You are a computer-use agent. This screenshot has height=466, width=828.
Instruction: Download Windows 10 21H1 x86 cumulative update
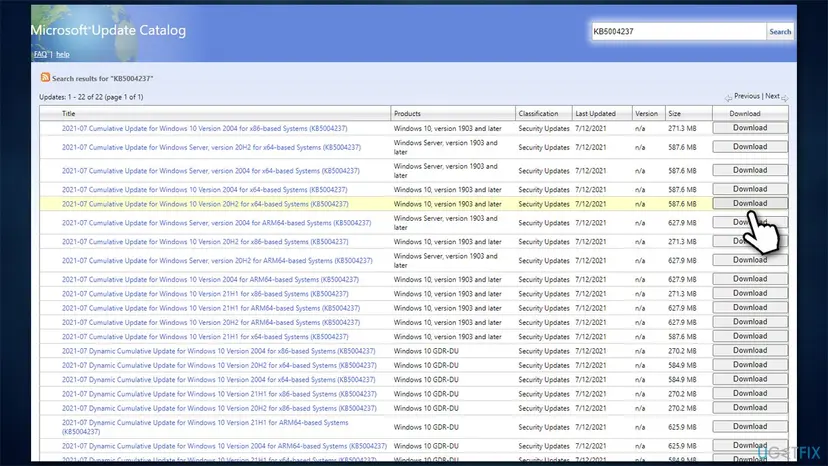click(x=750, y=293)
